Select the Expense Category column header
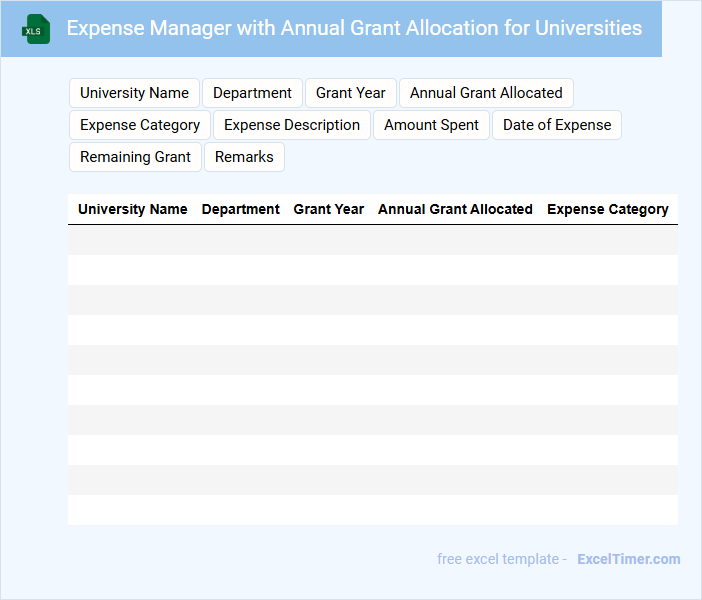Screen dimensions: 702x600 608,209
